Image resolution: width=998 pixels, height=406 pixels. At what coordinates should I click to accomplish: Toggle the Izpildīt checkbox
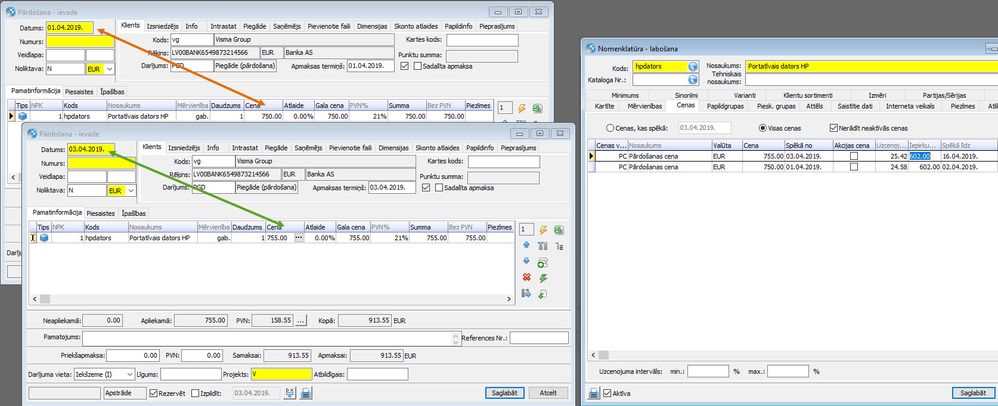point(195,393)
